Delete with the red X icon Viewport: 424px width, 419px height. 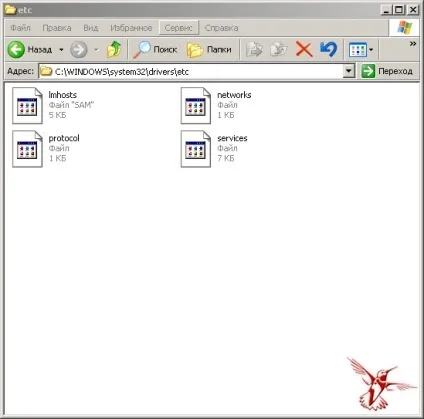(304, 50)
